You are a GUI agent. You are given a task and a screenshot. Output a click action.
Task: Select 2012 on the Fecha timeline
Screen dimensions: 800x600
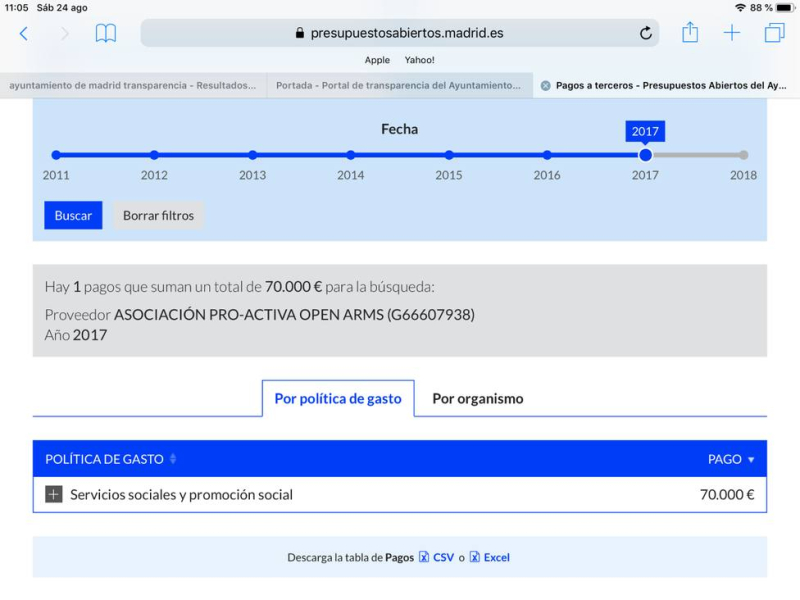tap(154, 155)
